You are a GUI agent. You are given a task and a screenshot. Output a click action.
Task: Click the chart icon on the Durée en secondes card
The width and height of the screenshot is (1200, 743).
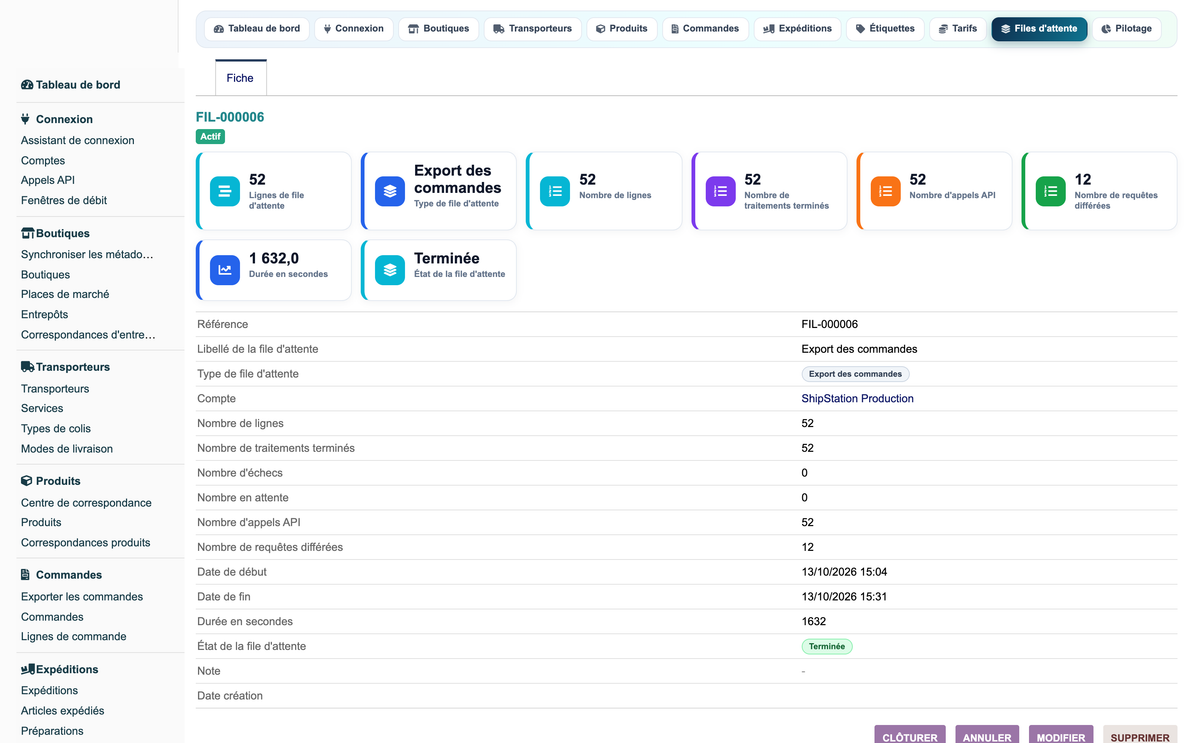click(x=225, y=270)
